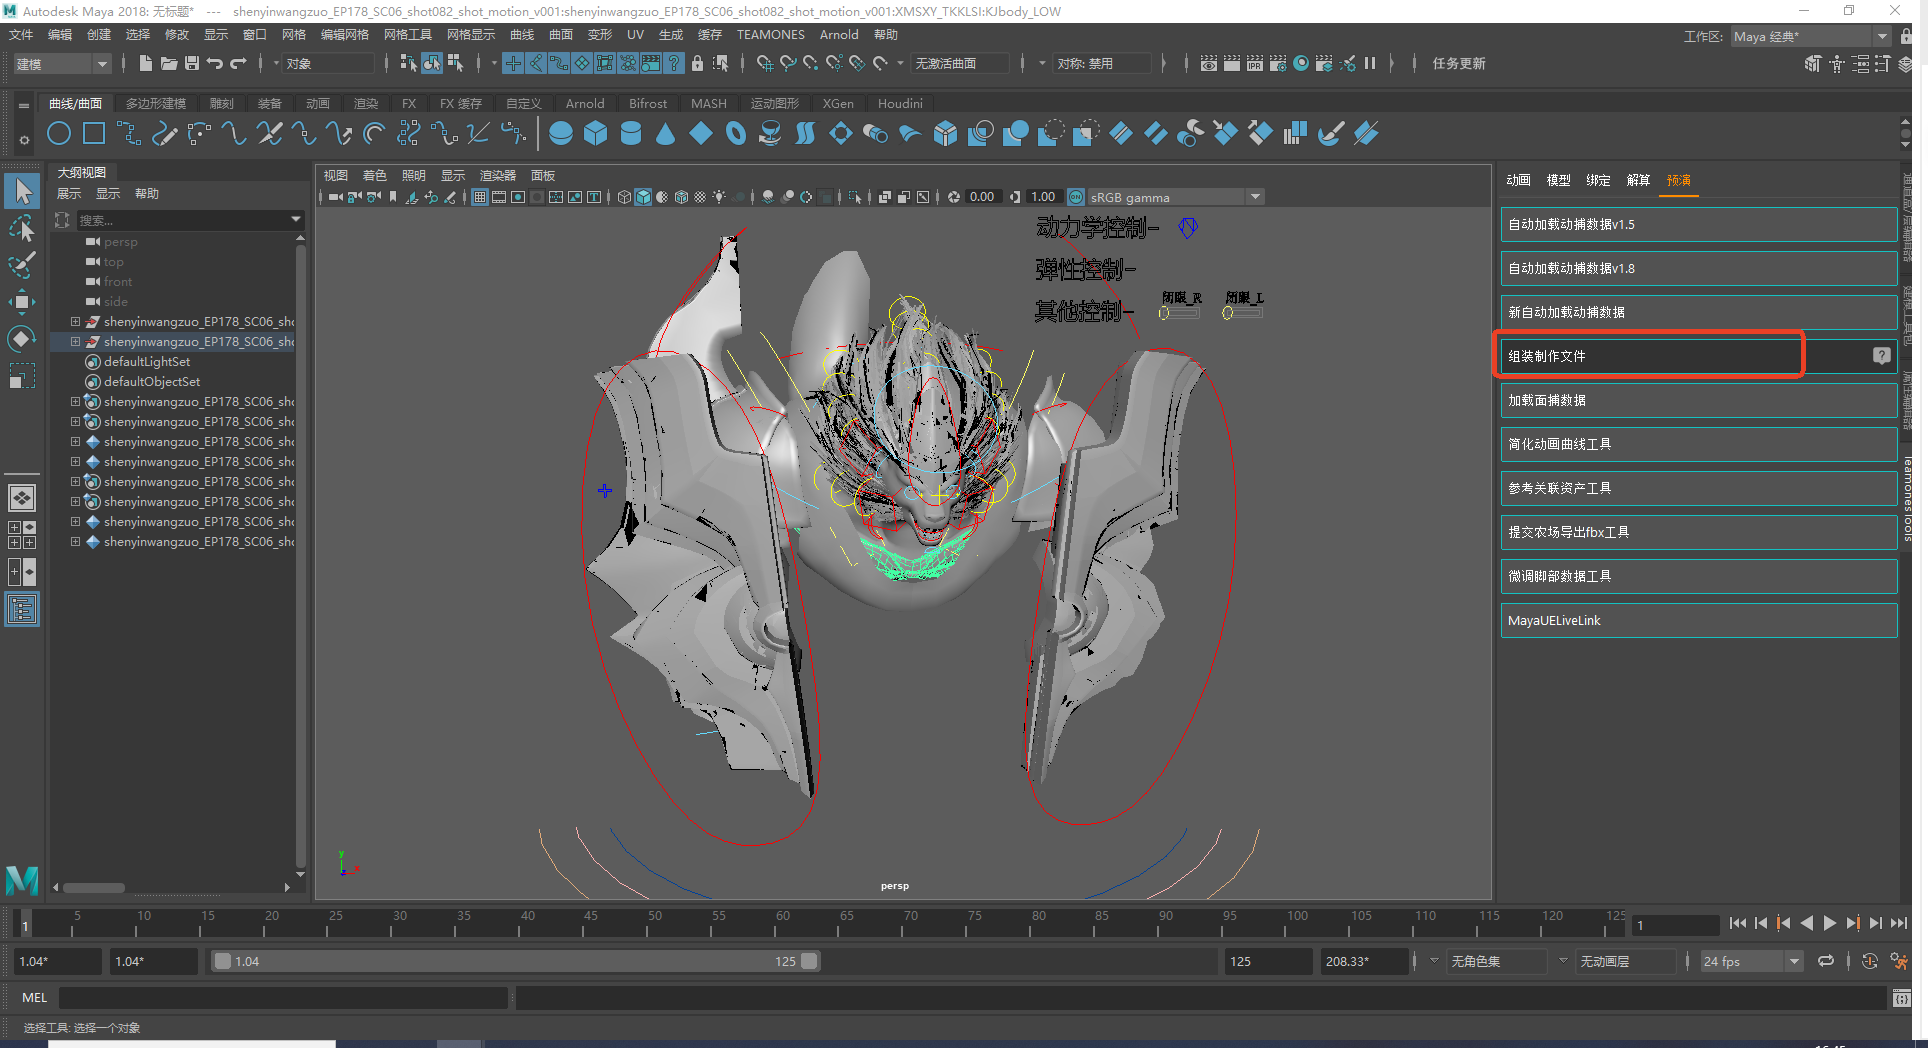Viewport: 1928px width, 1048px height.
Task: Open the TEAMONES menu
Action: pos(770,35)
